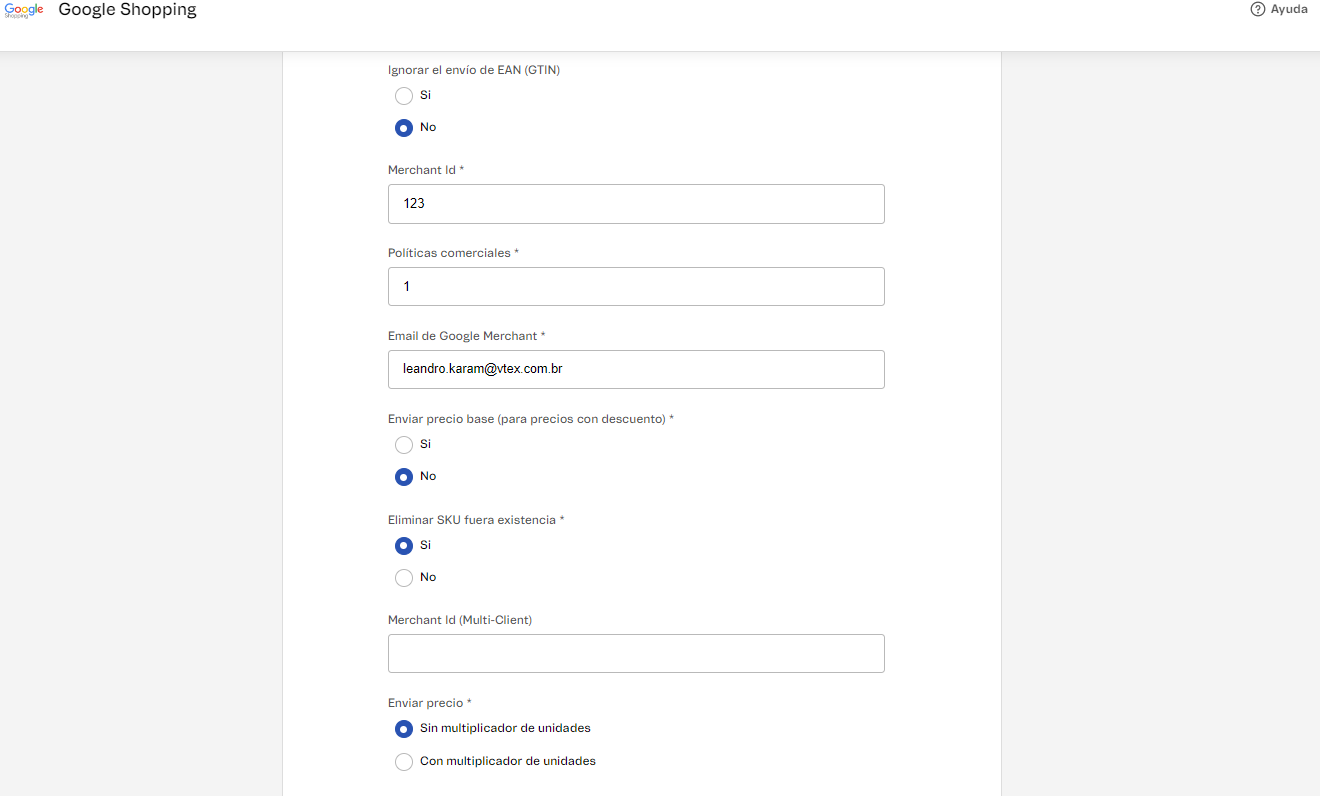Select Si for Eliminar SKU fuera existencia
The image size is (1320, 796).
click(x=404, y=546)
